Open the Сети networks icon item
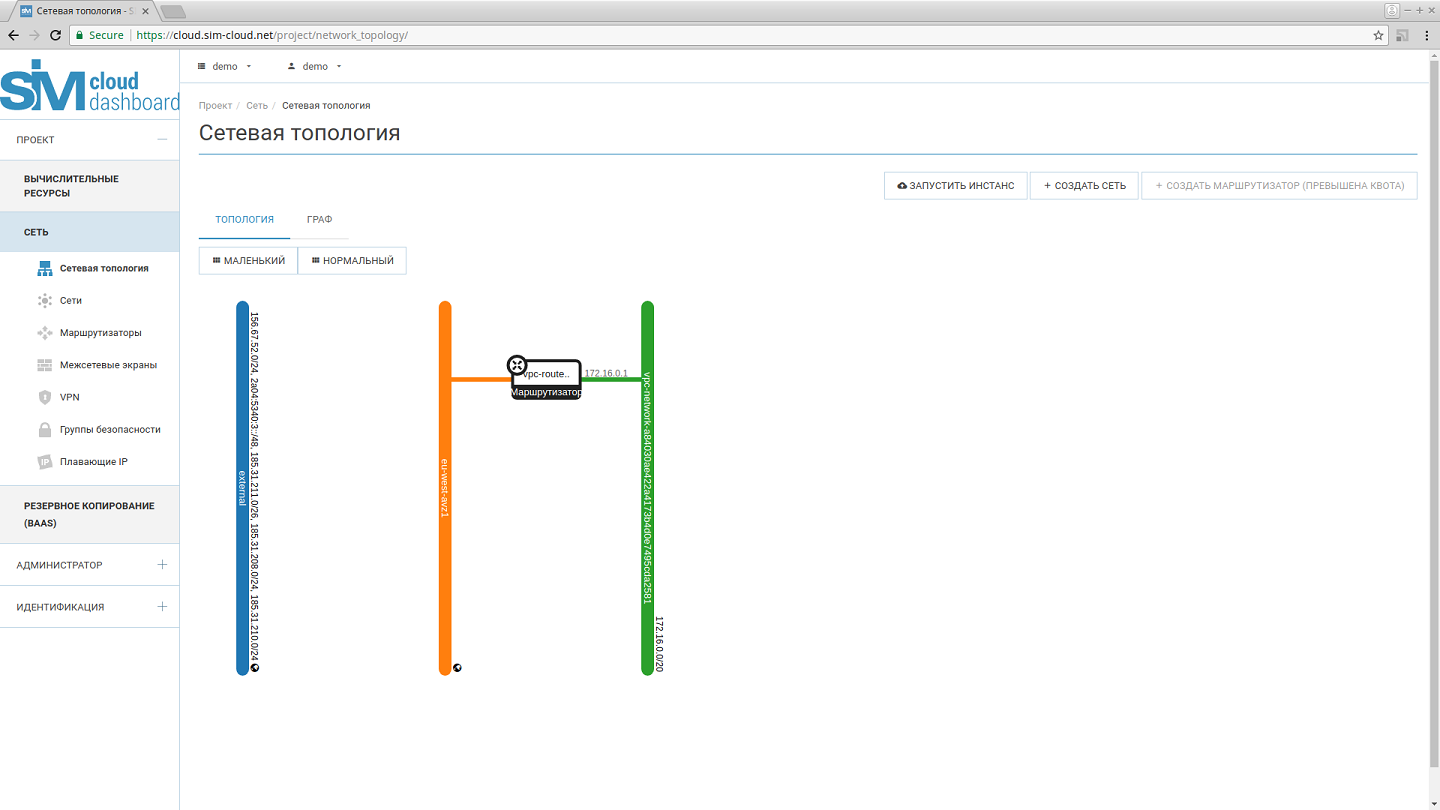The image size is (1440, 810). pyautogui.click(x=44, y=300)
